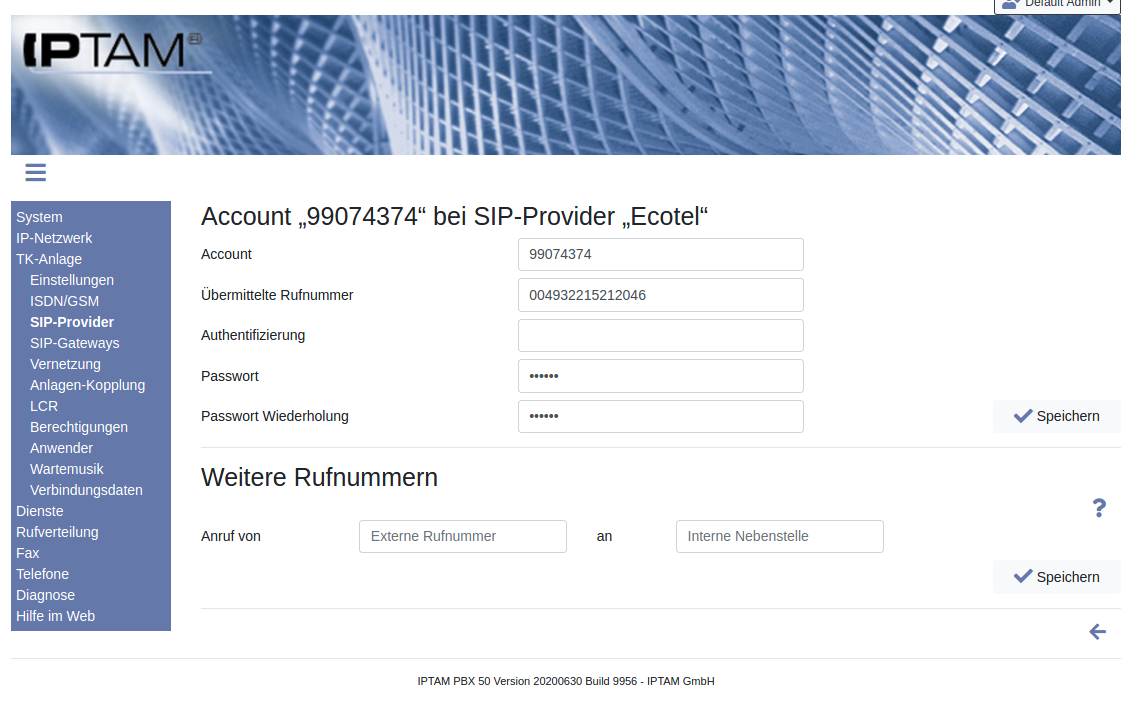Focus the Account input field
Viewport: 1144px width, 709px height.
click(660, 254)
